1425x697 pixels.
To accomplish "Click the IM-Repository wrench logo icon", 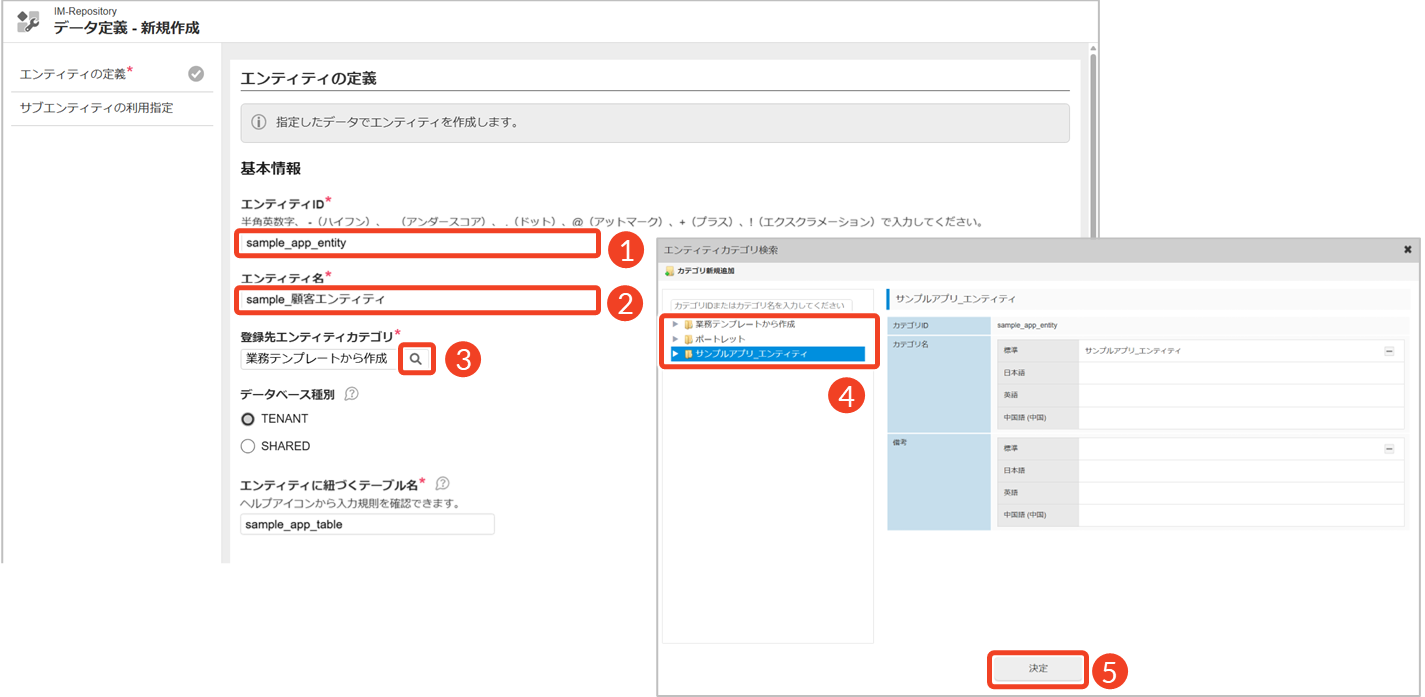I will [x=28, y=21].
